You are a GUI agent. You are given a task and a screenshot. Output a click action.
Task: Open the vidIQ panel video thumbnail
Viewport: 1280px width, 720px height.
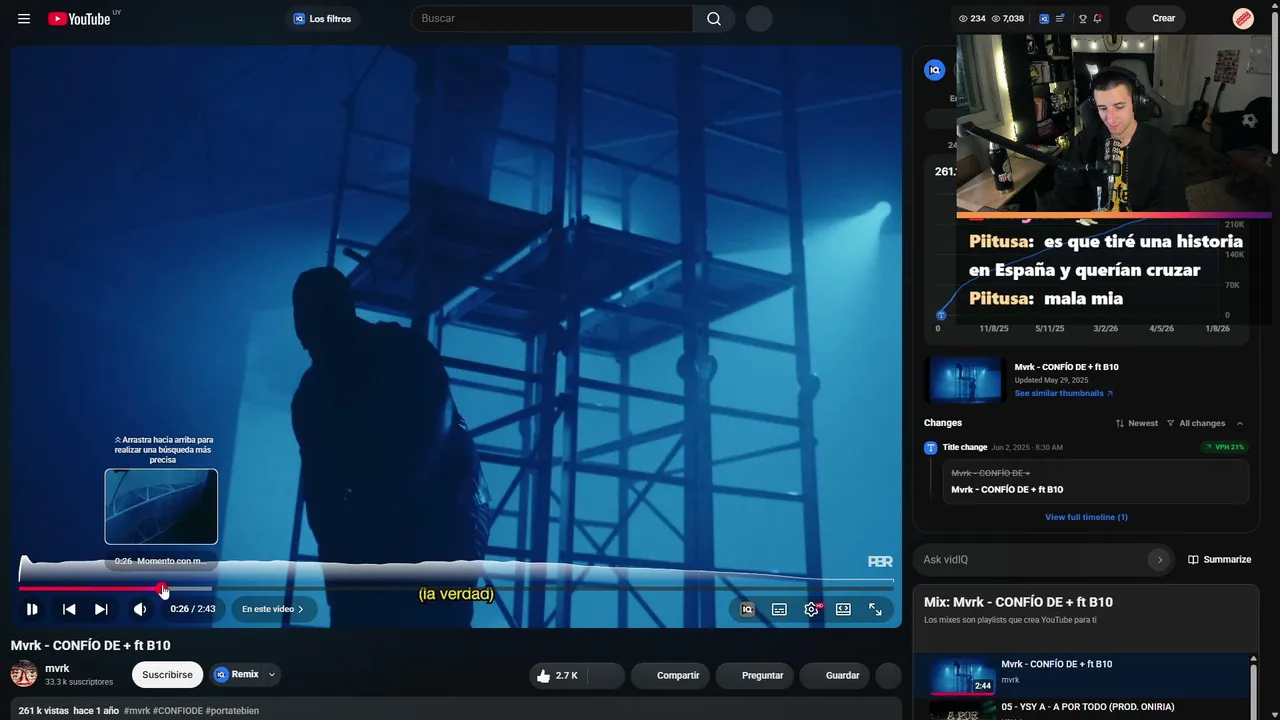pyautogui.click(x=964, y=380)
